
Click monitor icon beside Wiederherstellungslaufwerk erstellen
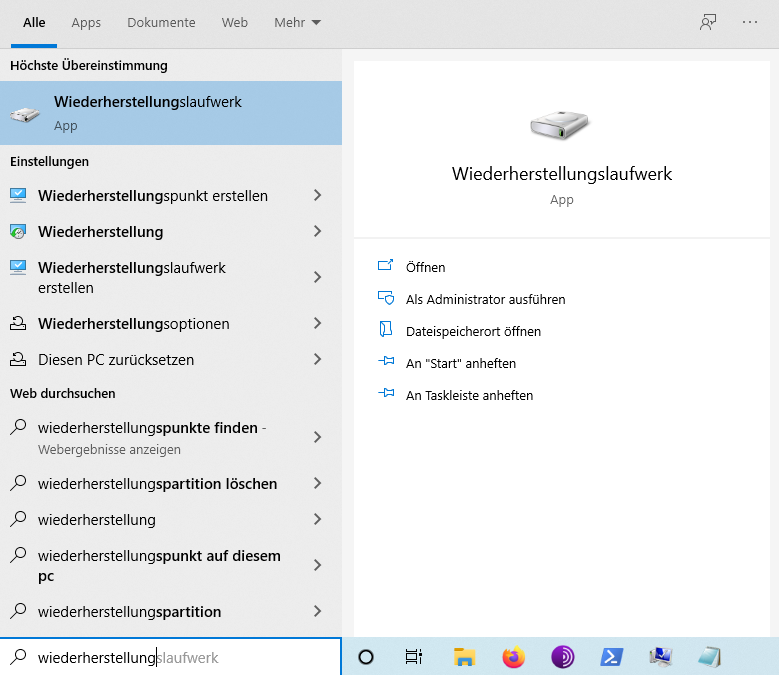pos(18,267)
